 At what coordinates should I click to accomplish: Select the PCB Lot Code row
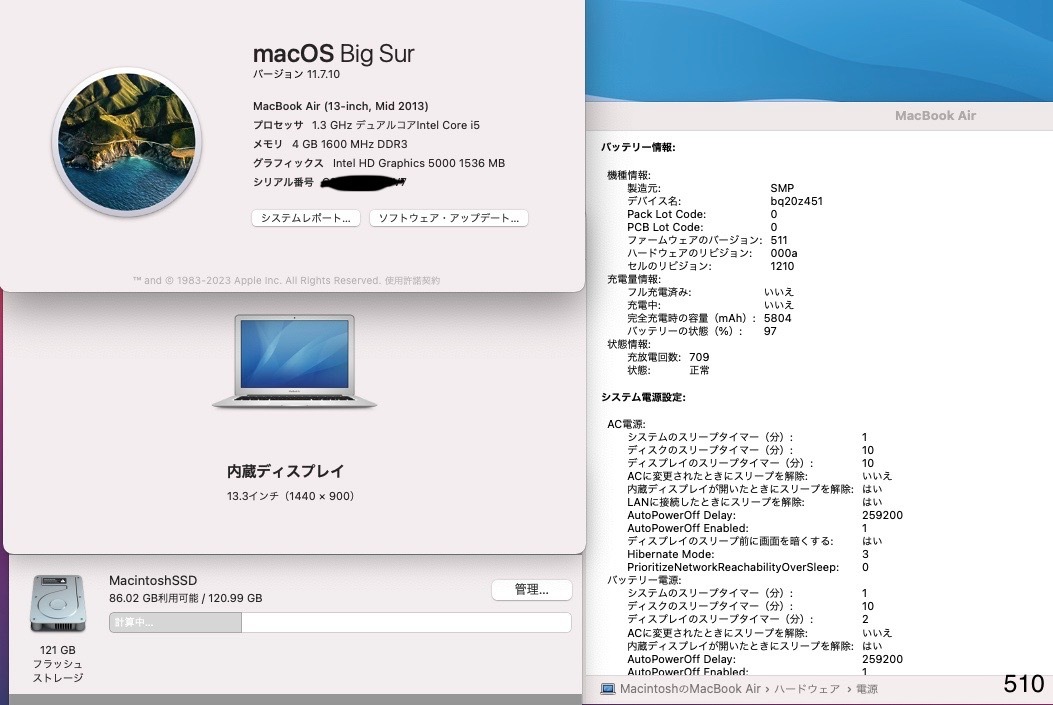(702, 227)
